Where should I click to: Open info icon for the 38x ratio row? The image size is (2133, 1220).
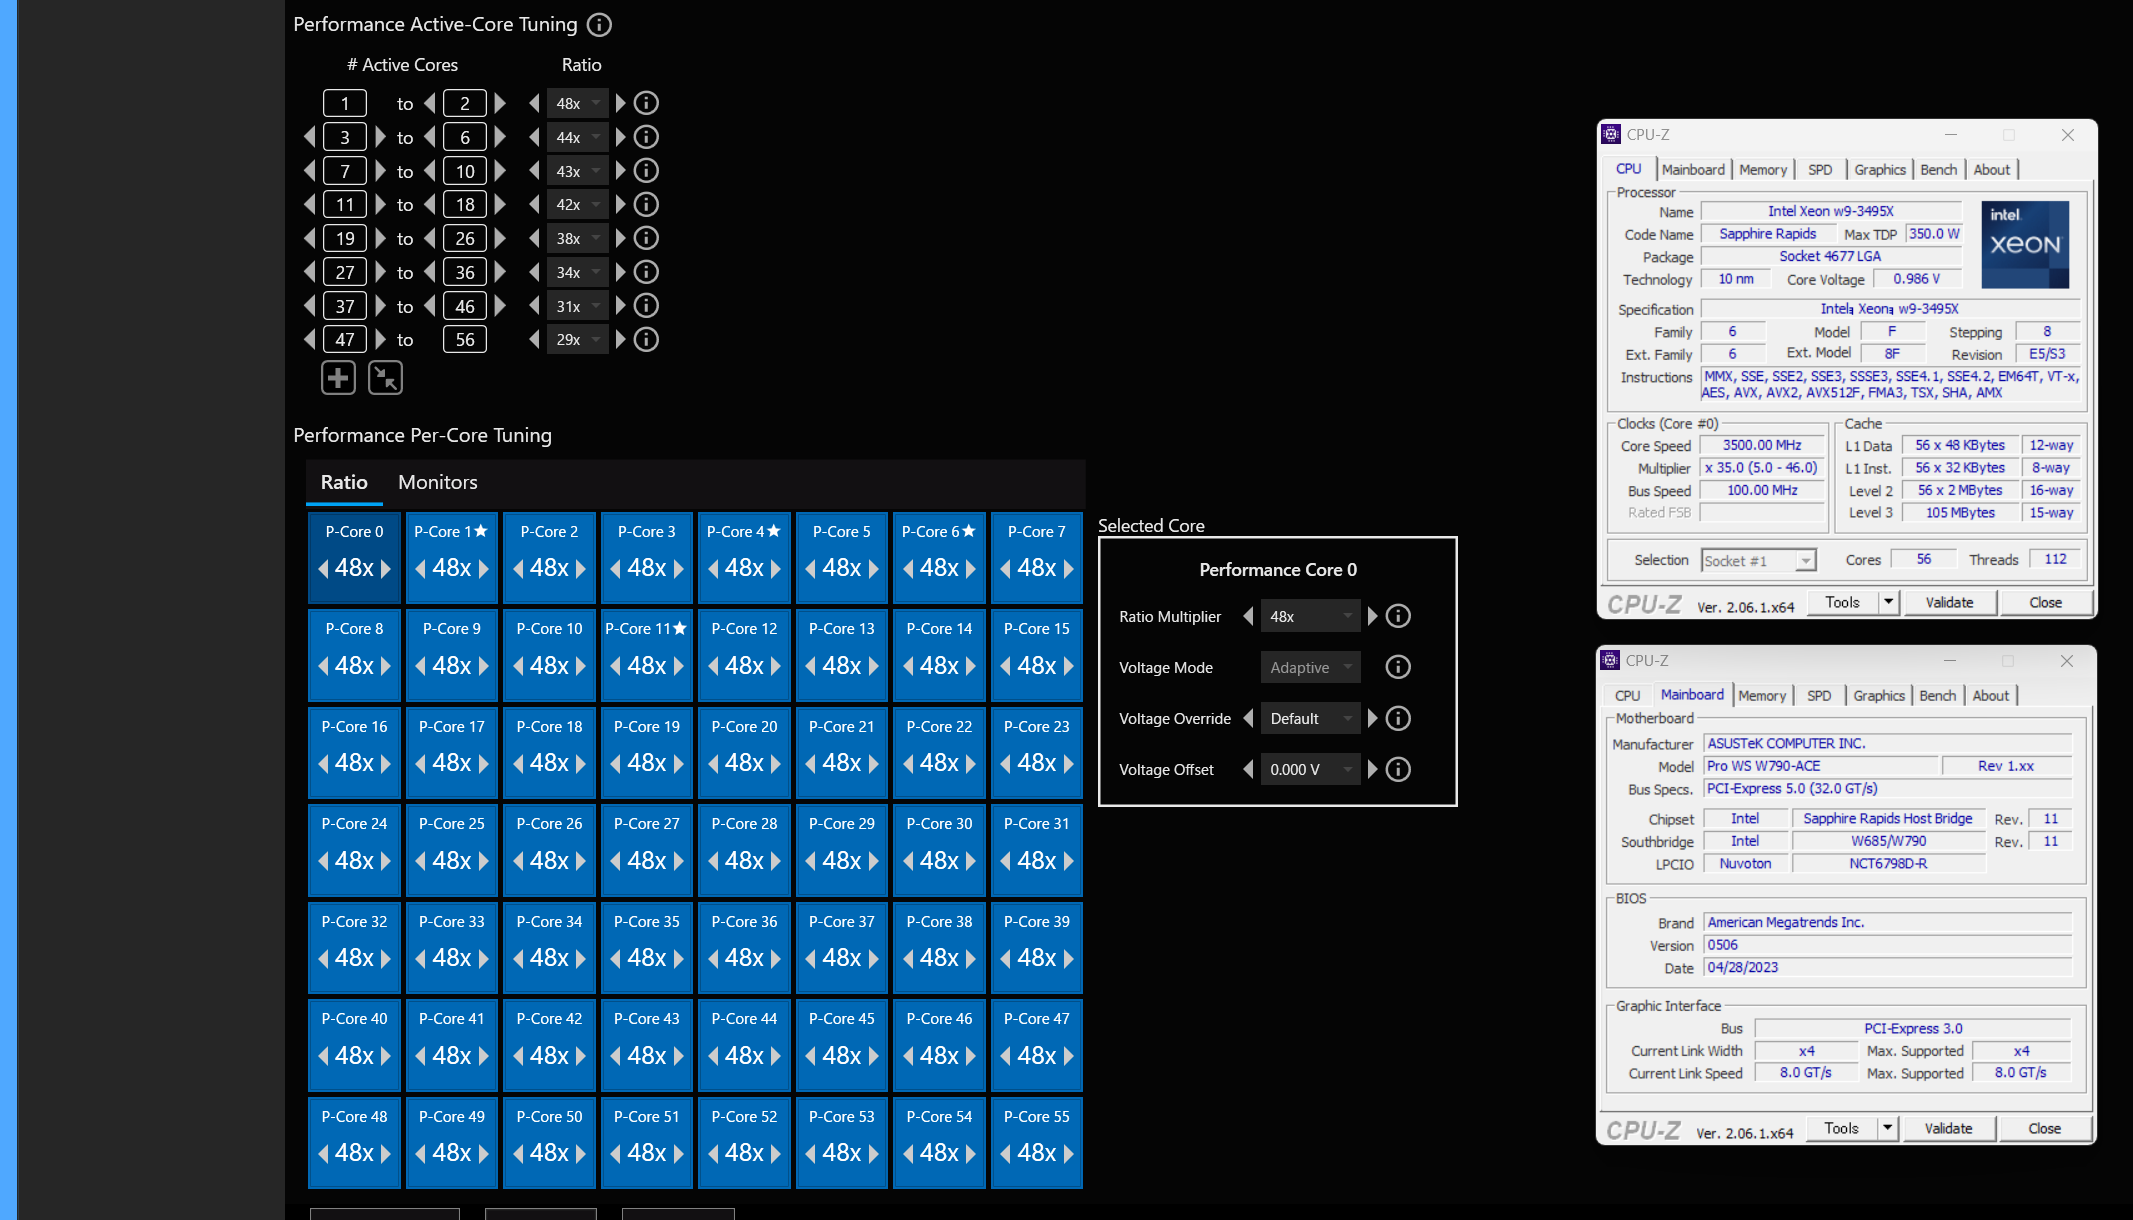coord(647,238)
